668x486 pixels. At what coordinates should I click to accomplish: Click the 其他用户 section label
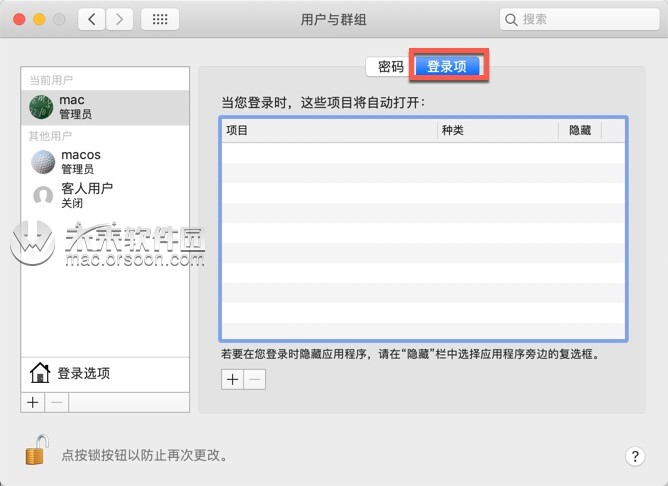pyautogui.click(x=50, y=136)
